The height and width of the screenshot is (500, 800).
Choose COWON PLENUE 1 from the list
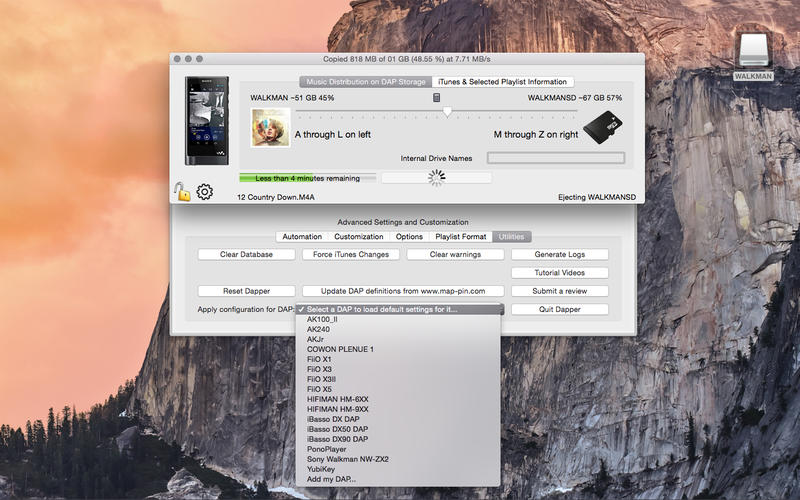398,349
